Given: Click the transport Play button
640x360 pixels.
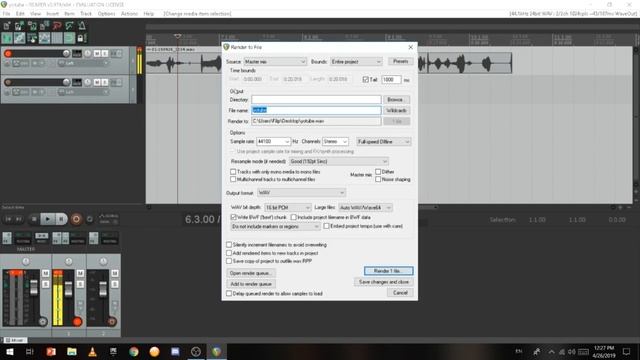Looking at the screenshot, I should (x=48, y=219).
